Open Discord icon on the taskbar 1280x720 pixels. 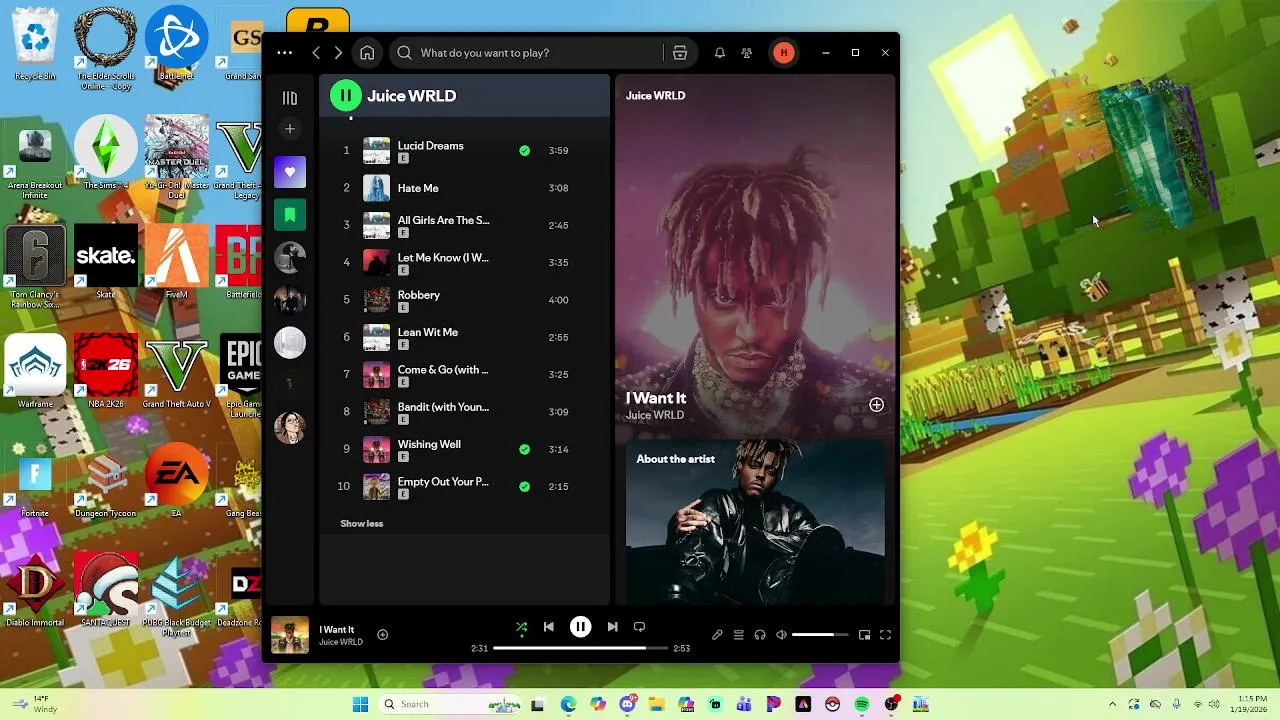[x=627, y=705]
